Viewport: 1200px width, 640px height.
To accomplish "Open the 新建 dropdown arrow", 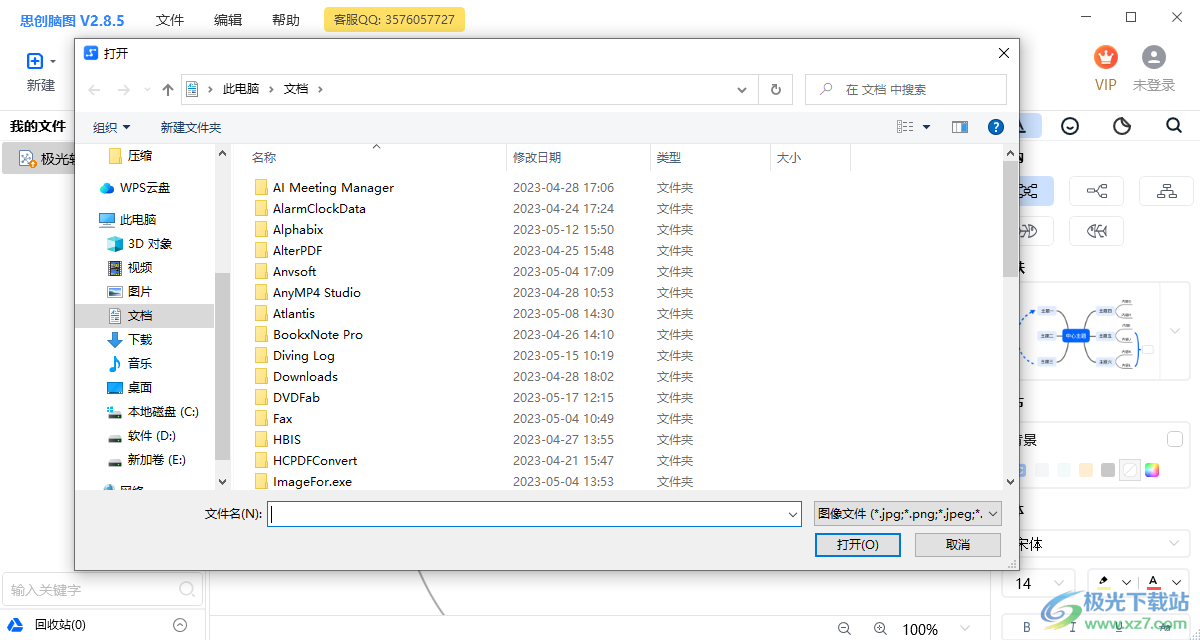I will coord(52,61).
